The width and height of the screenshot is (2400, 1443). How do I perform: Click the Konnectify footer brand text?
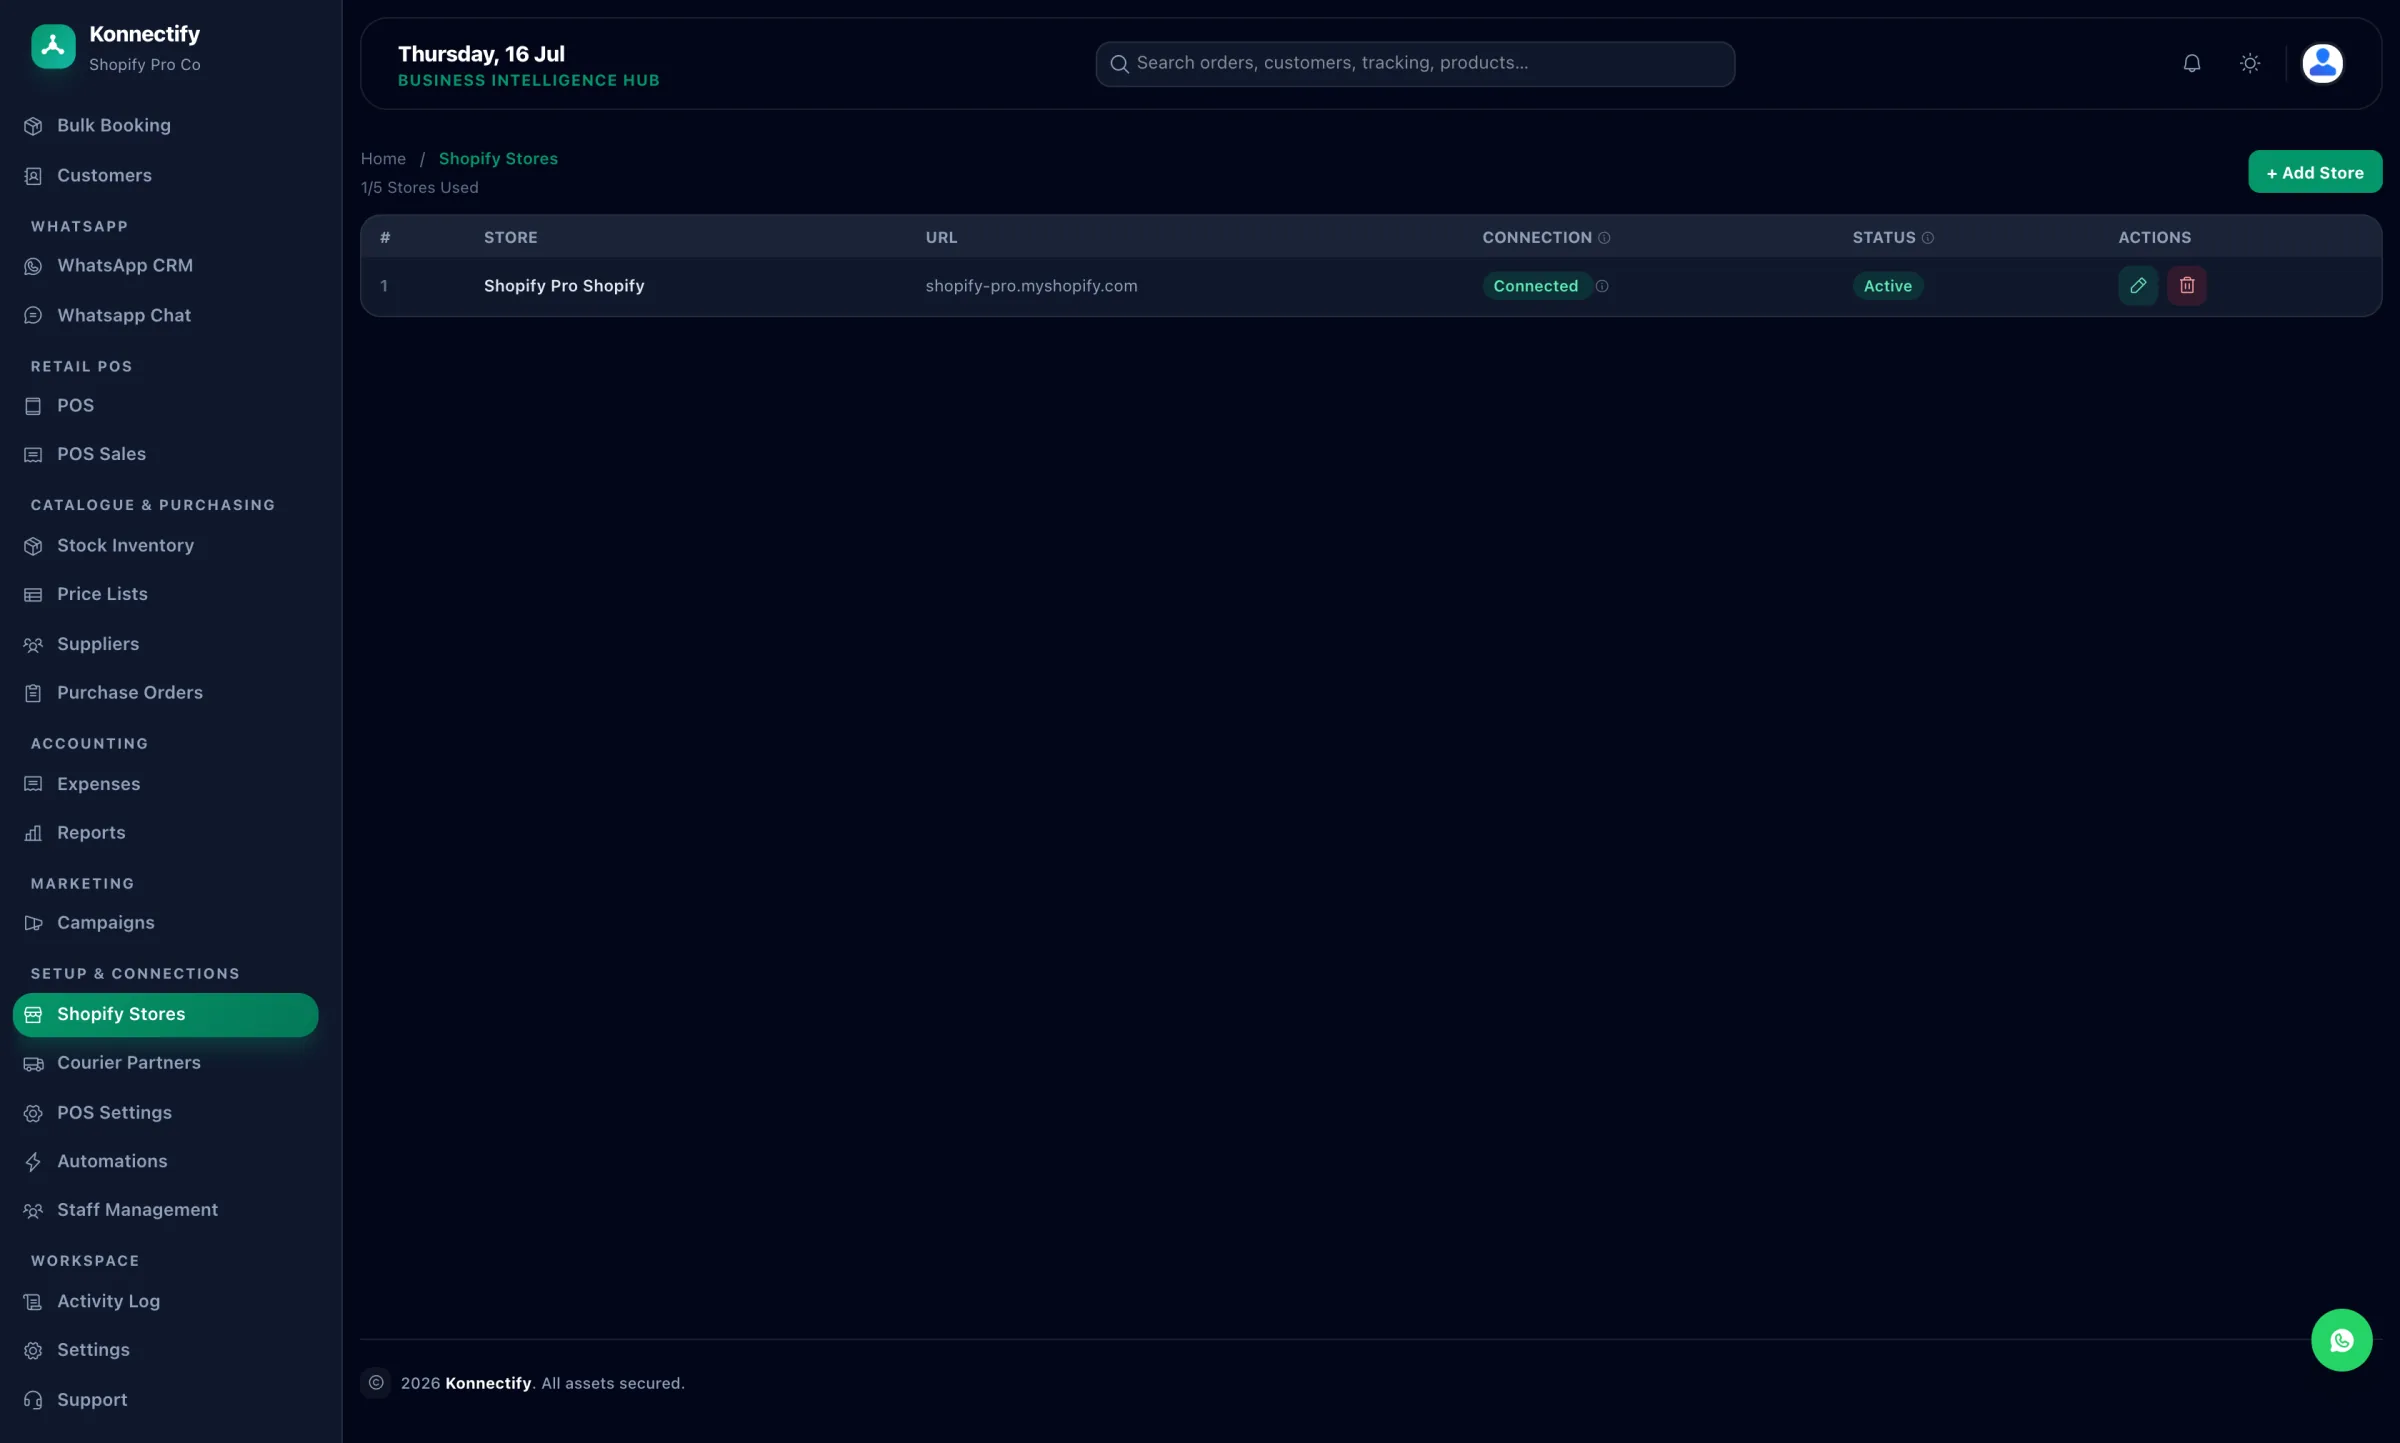pos(488,1384)
